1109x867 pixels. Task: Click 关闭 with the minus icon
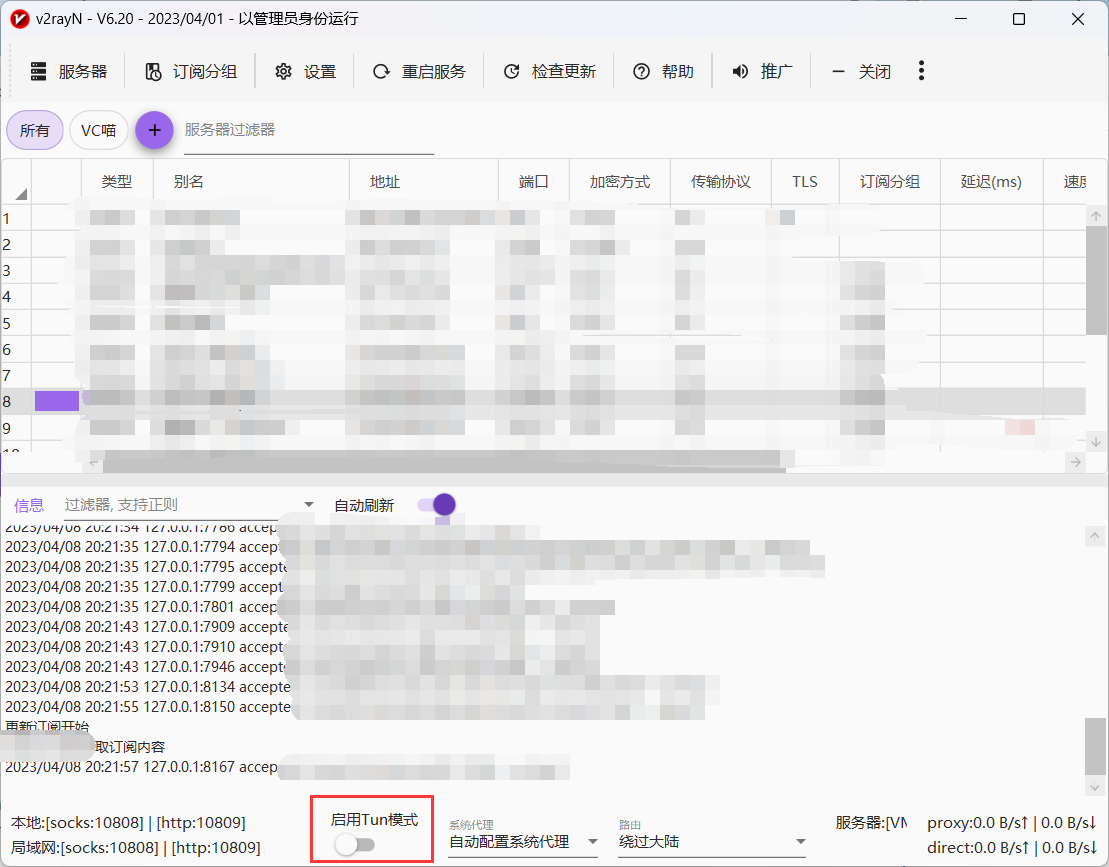point(837,71)
